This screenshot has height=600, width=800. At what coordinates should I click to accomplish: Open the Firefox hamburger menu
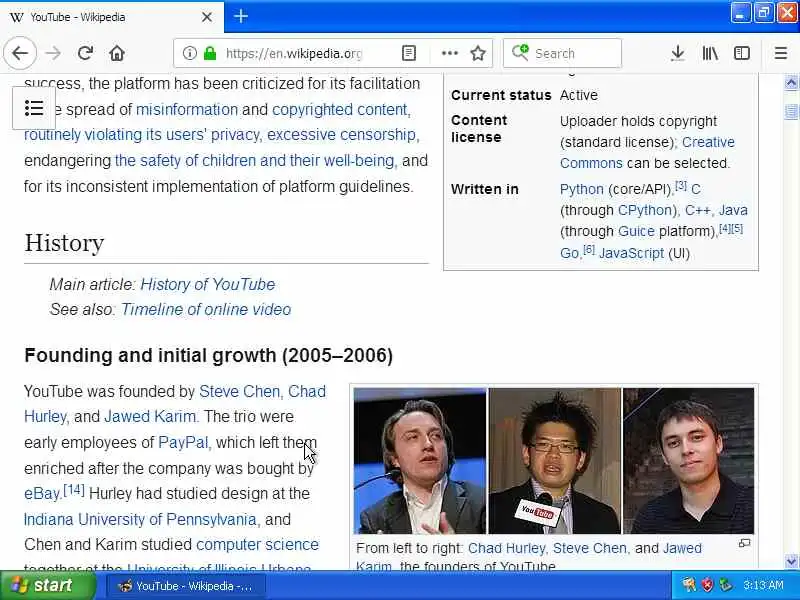[x=781, y=53]
